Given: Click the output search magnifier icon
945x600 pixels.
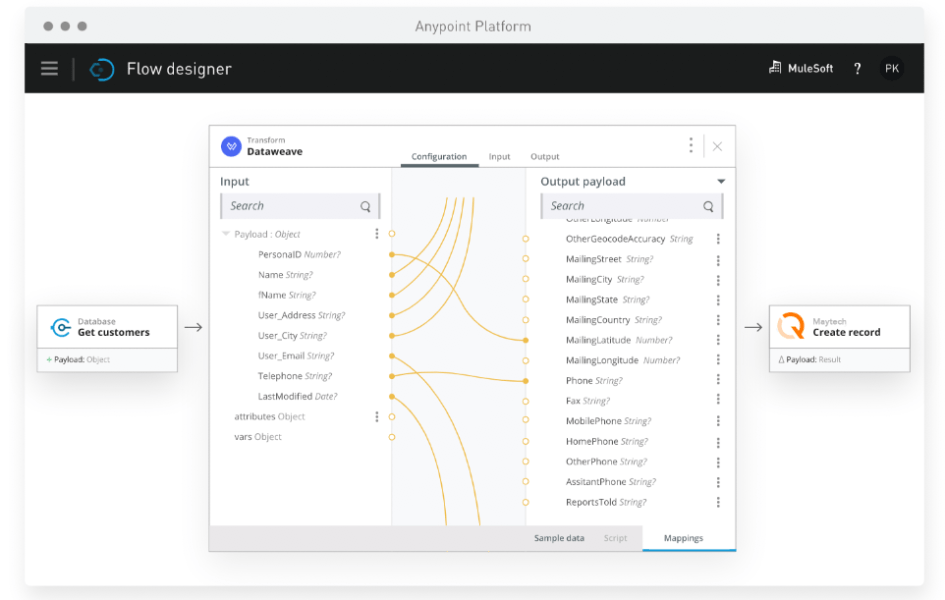Looking at the screenshot, I should coord(708,207).
